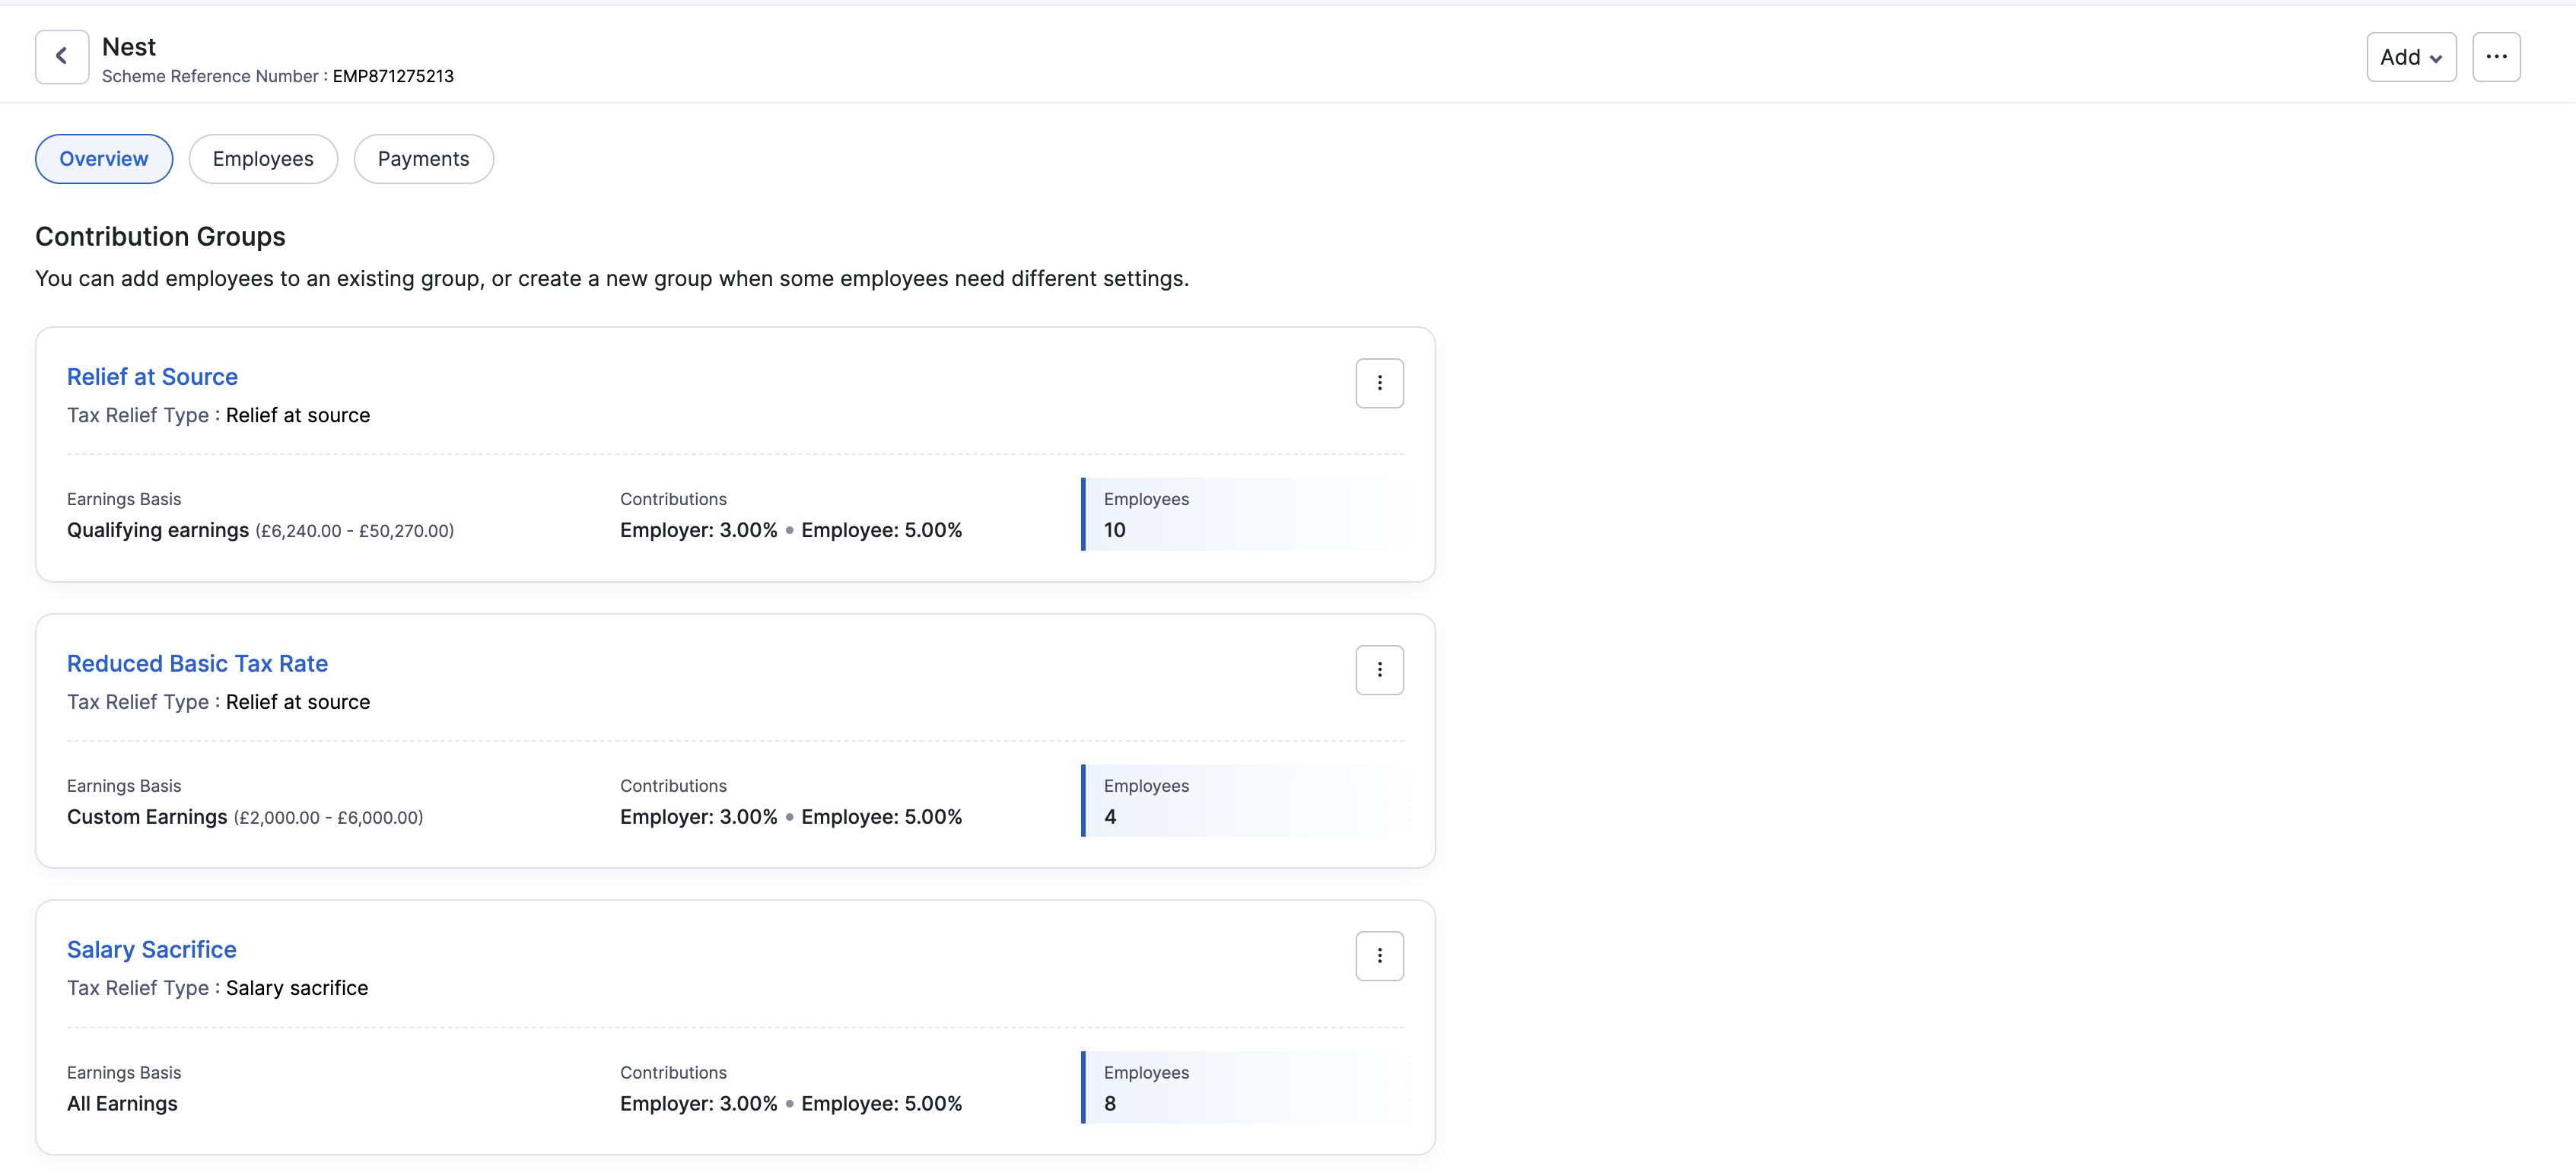Open kebab menu for Relief at Source group
The height and width of the screenshot is (1176, 2576).
coord(1379,383)
